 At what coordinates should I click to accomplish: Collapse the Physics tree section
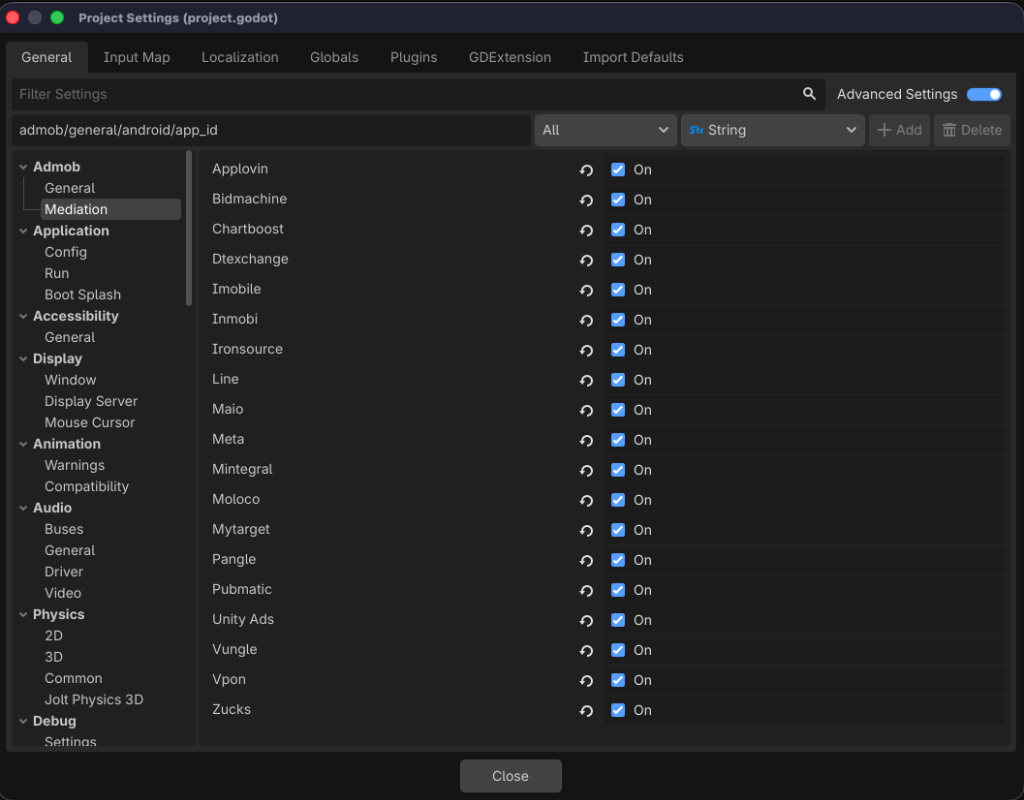24,615
